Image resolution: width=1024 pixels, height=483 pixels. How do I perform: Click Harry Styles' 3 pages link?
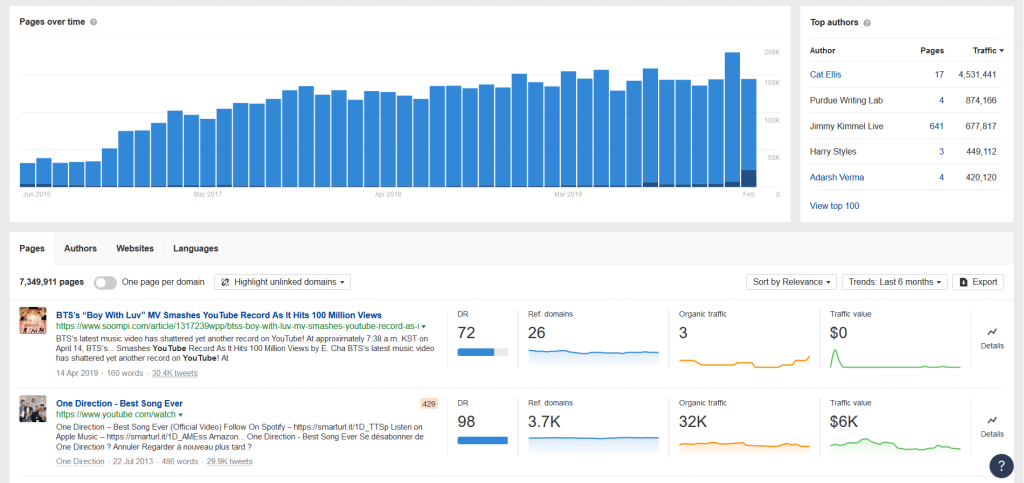[942, 152]
